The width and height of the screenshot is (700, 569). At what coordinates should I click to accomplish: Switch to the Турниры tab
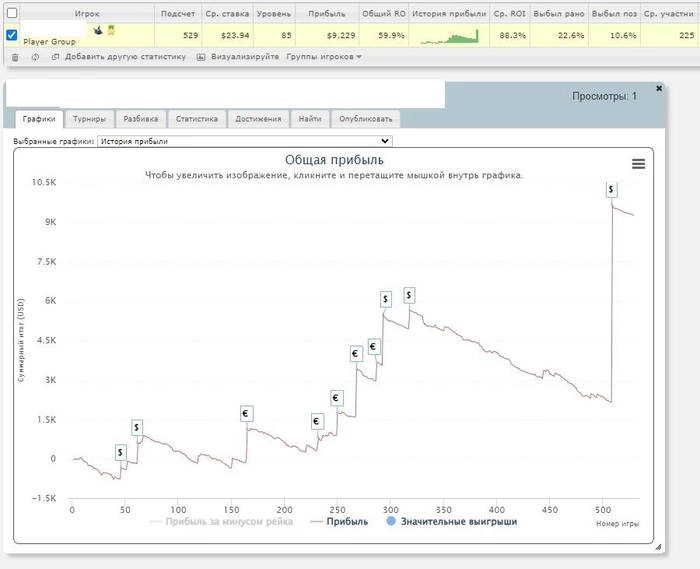pyautogui.click(x=89, y=119)
